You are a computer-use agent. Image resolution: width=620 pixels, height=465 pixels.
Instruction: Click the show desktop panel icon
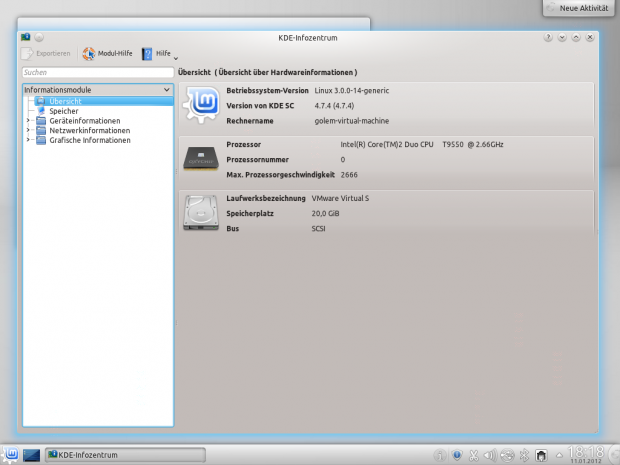(31, 455)
